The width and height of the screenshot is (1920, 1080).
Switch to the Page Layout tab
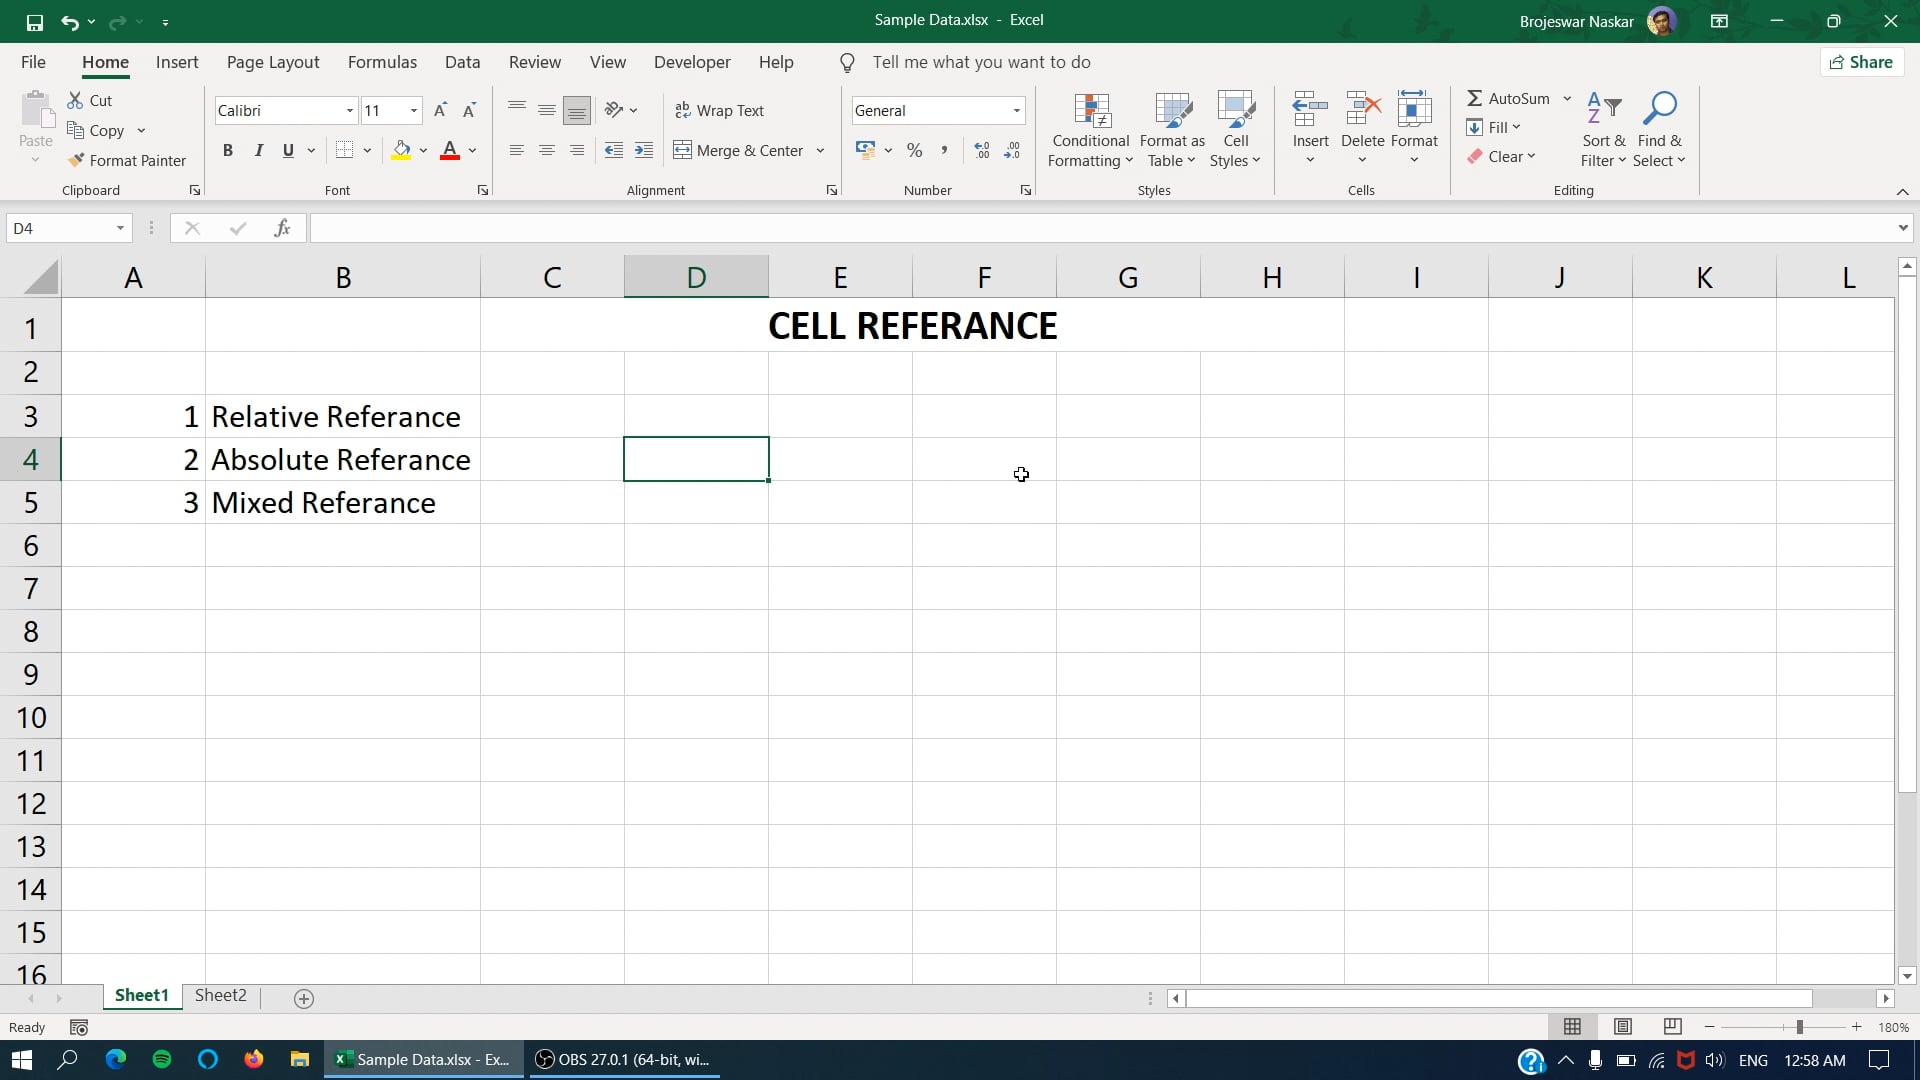tap(273, 62)
